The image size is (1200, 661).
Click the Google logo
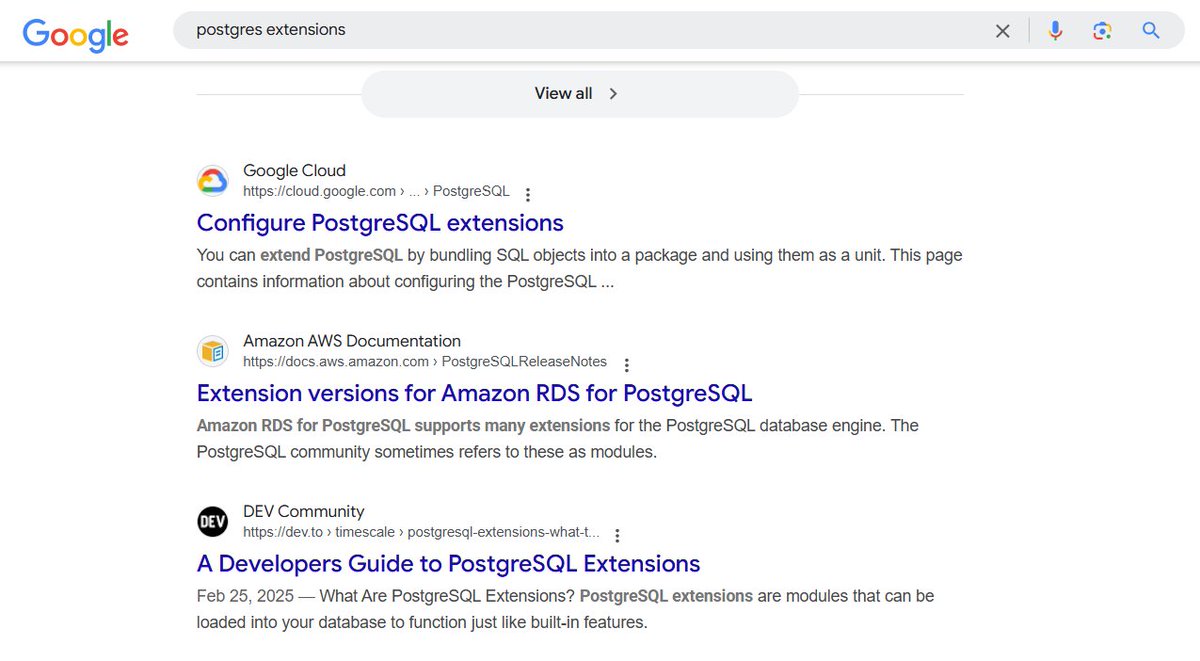tap(76, 34)
